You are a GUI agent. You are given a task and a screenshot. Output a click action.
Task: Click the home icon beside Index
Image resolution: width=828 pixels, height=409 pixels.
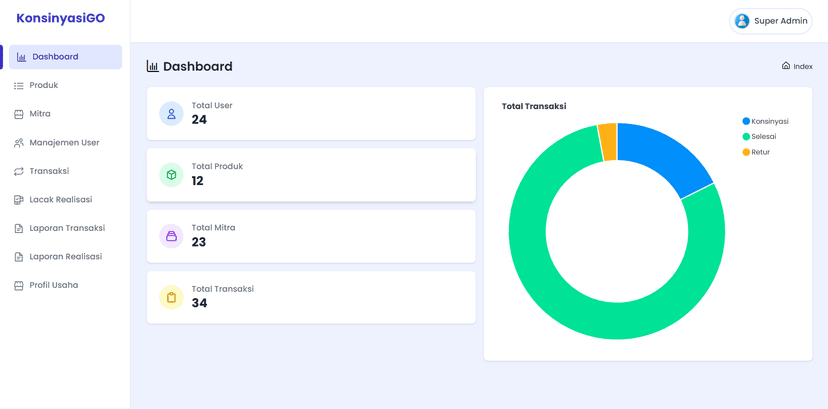786,66
